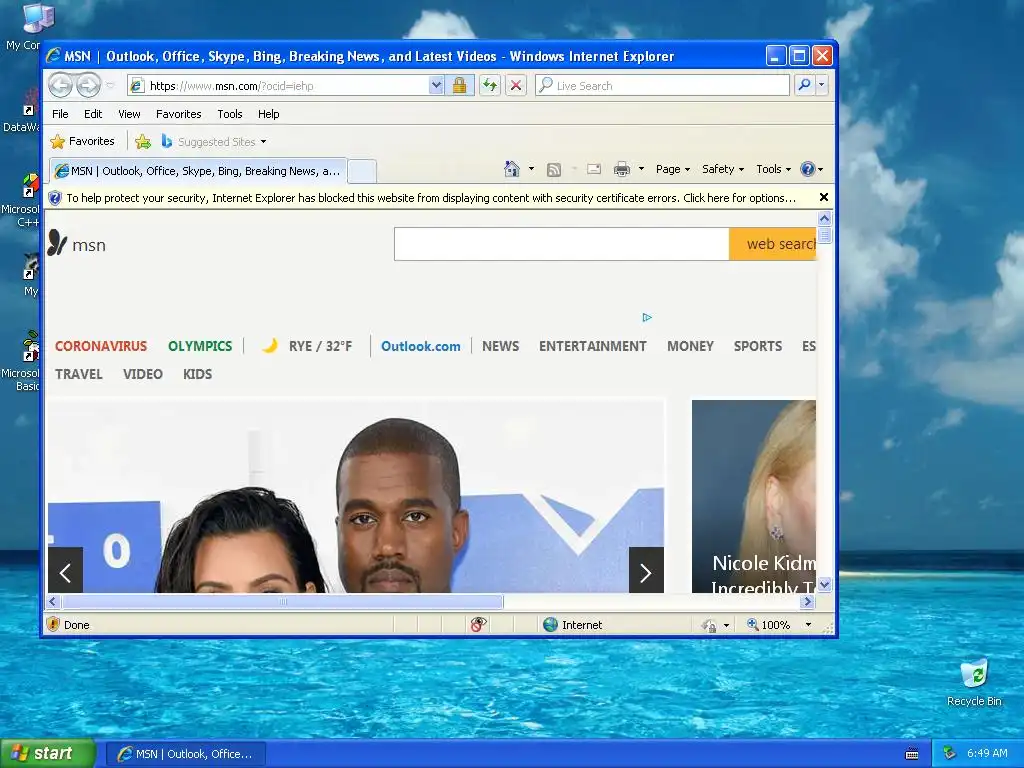
Task: Click the Print icon
Action: (x=622, y=170)
